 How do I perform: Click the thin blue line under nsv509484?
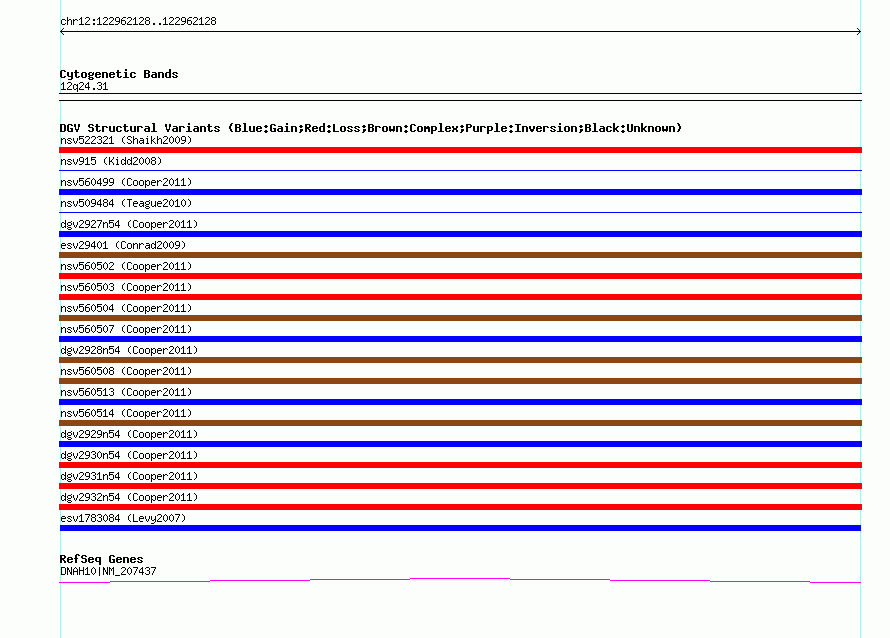(x=460, y=212)
